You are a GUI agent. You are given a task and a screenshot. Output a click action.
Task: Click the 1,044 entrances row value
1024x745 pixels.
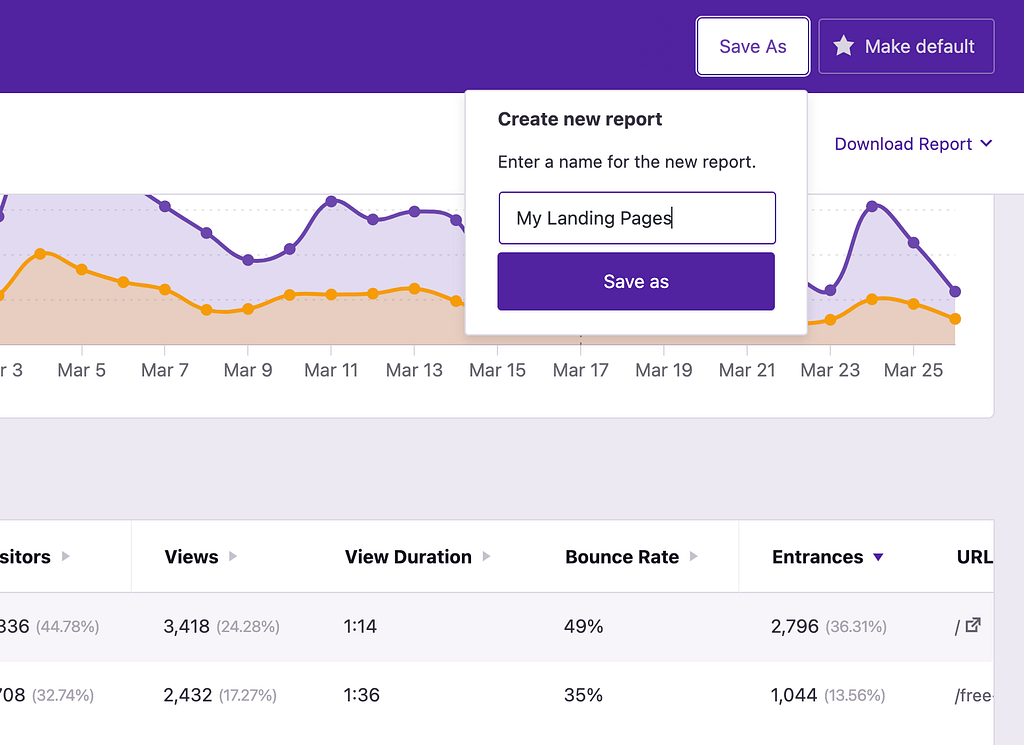coord(794,695)
